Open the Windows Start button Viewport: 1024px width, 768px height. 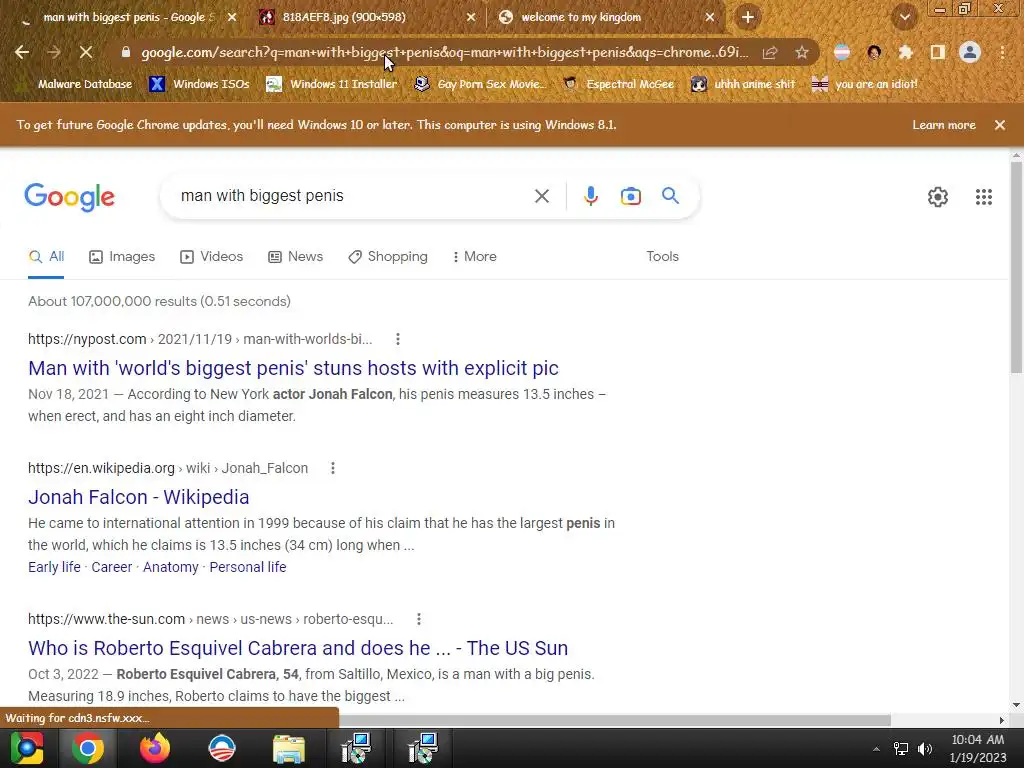coord(27,748)
